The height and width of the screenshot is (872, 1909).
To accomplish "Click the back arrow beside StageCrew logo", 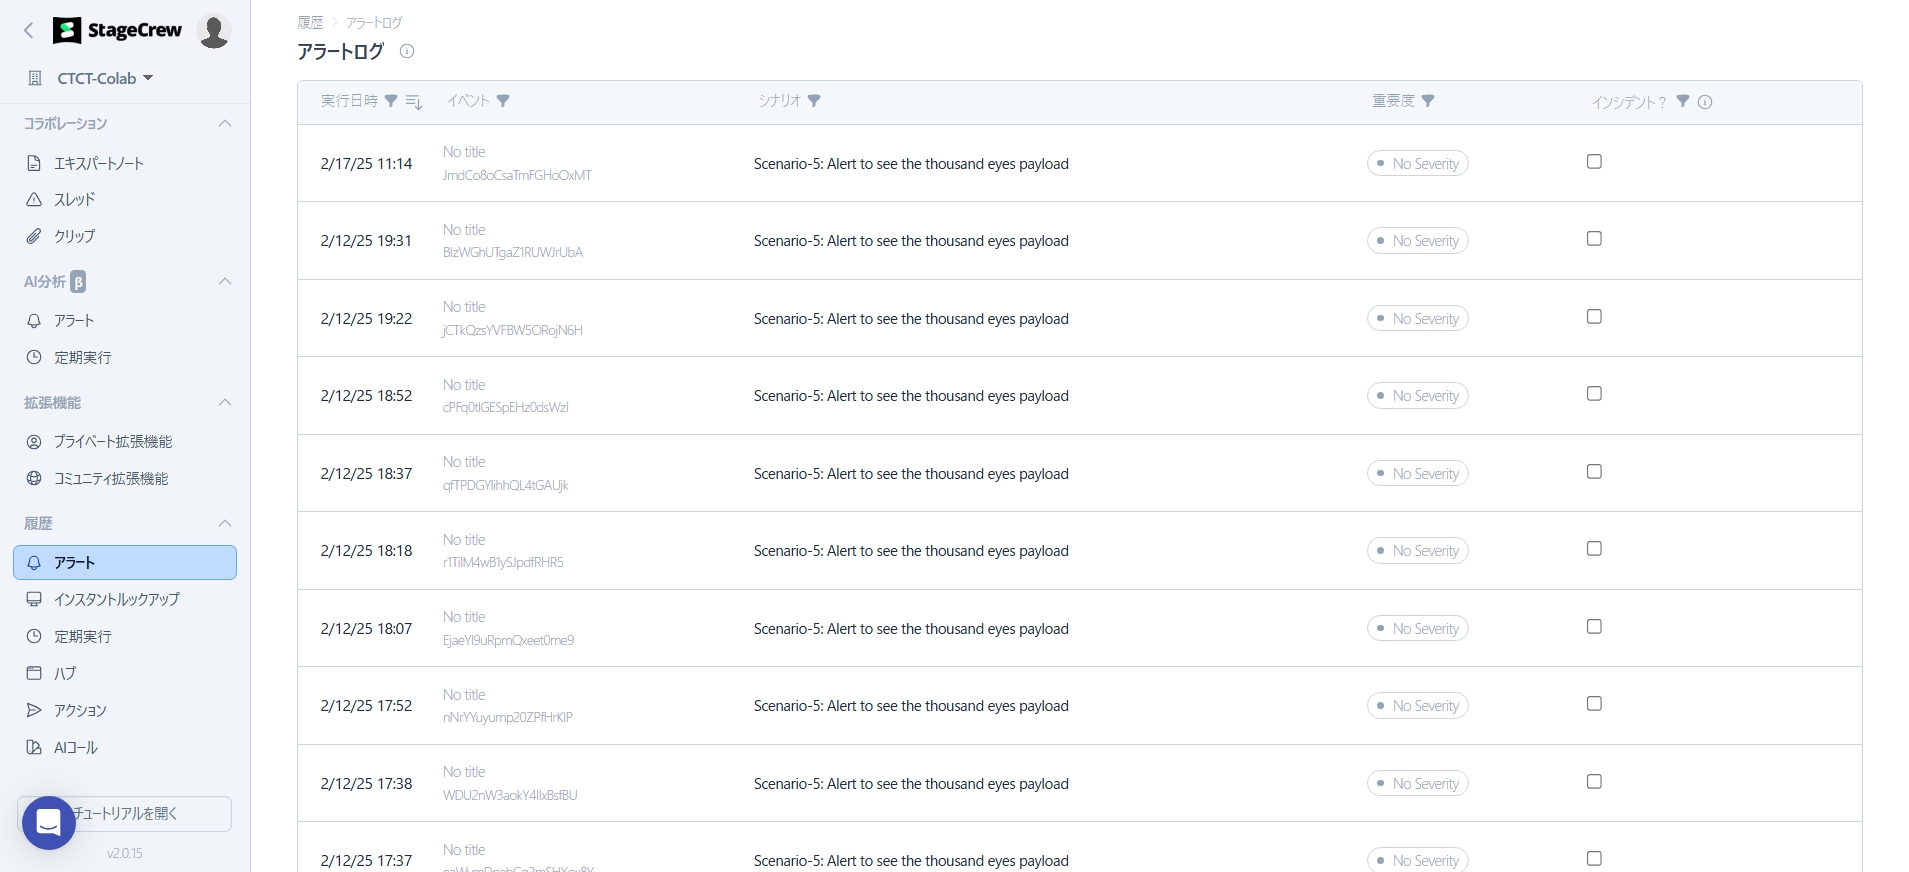I will 29,31.
